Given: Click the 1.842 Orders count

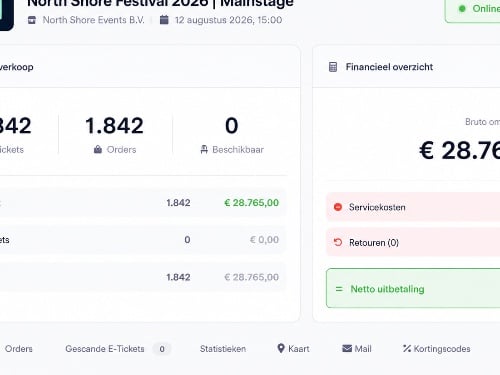Looking at the screenshot, I should tap(114, 126).
